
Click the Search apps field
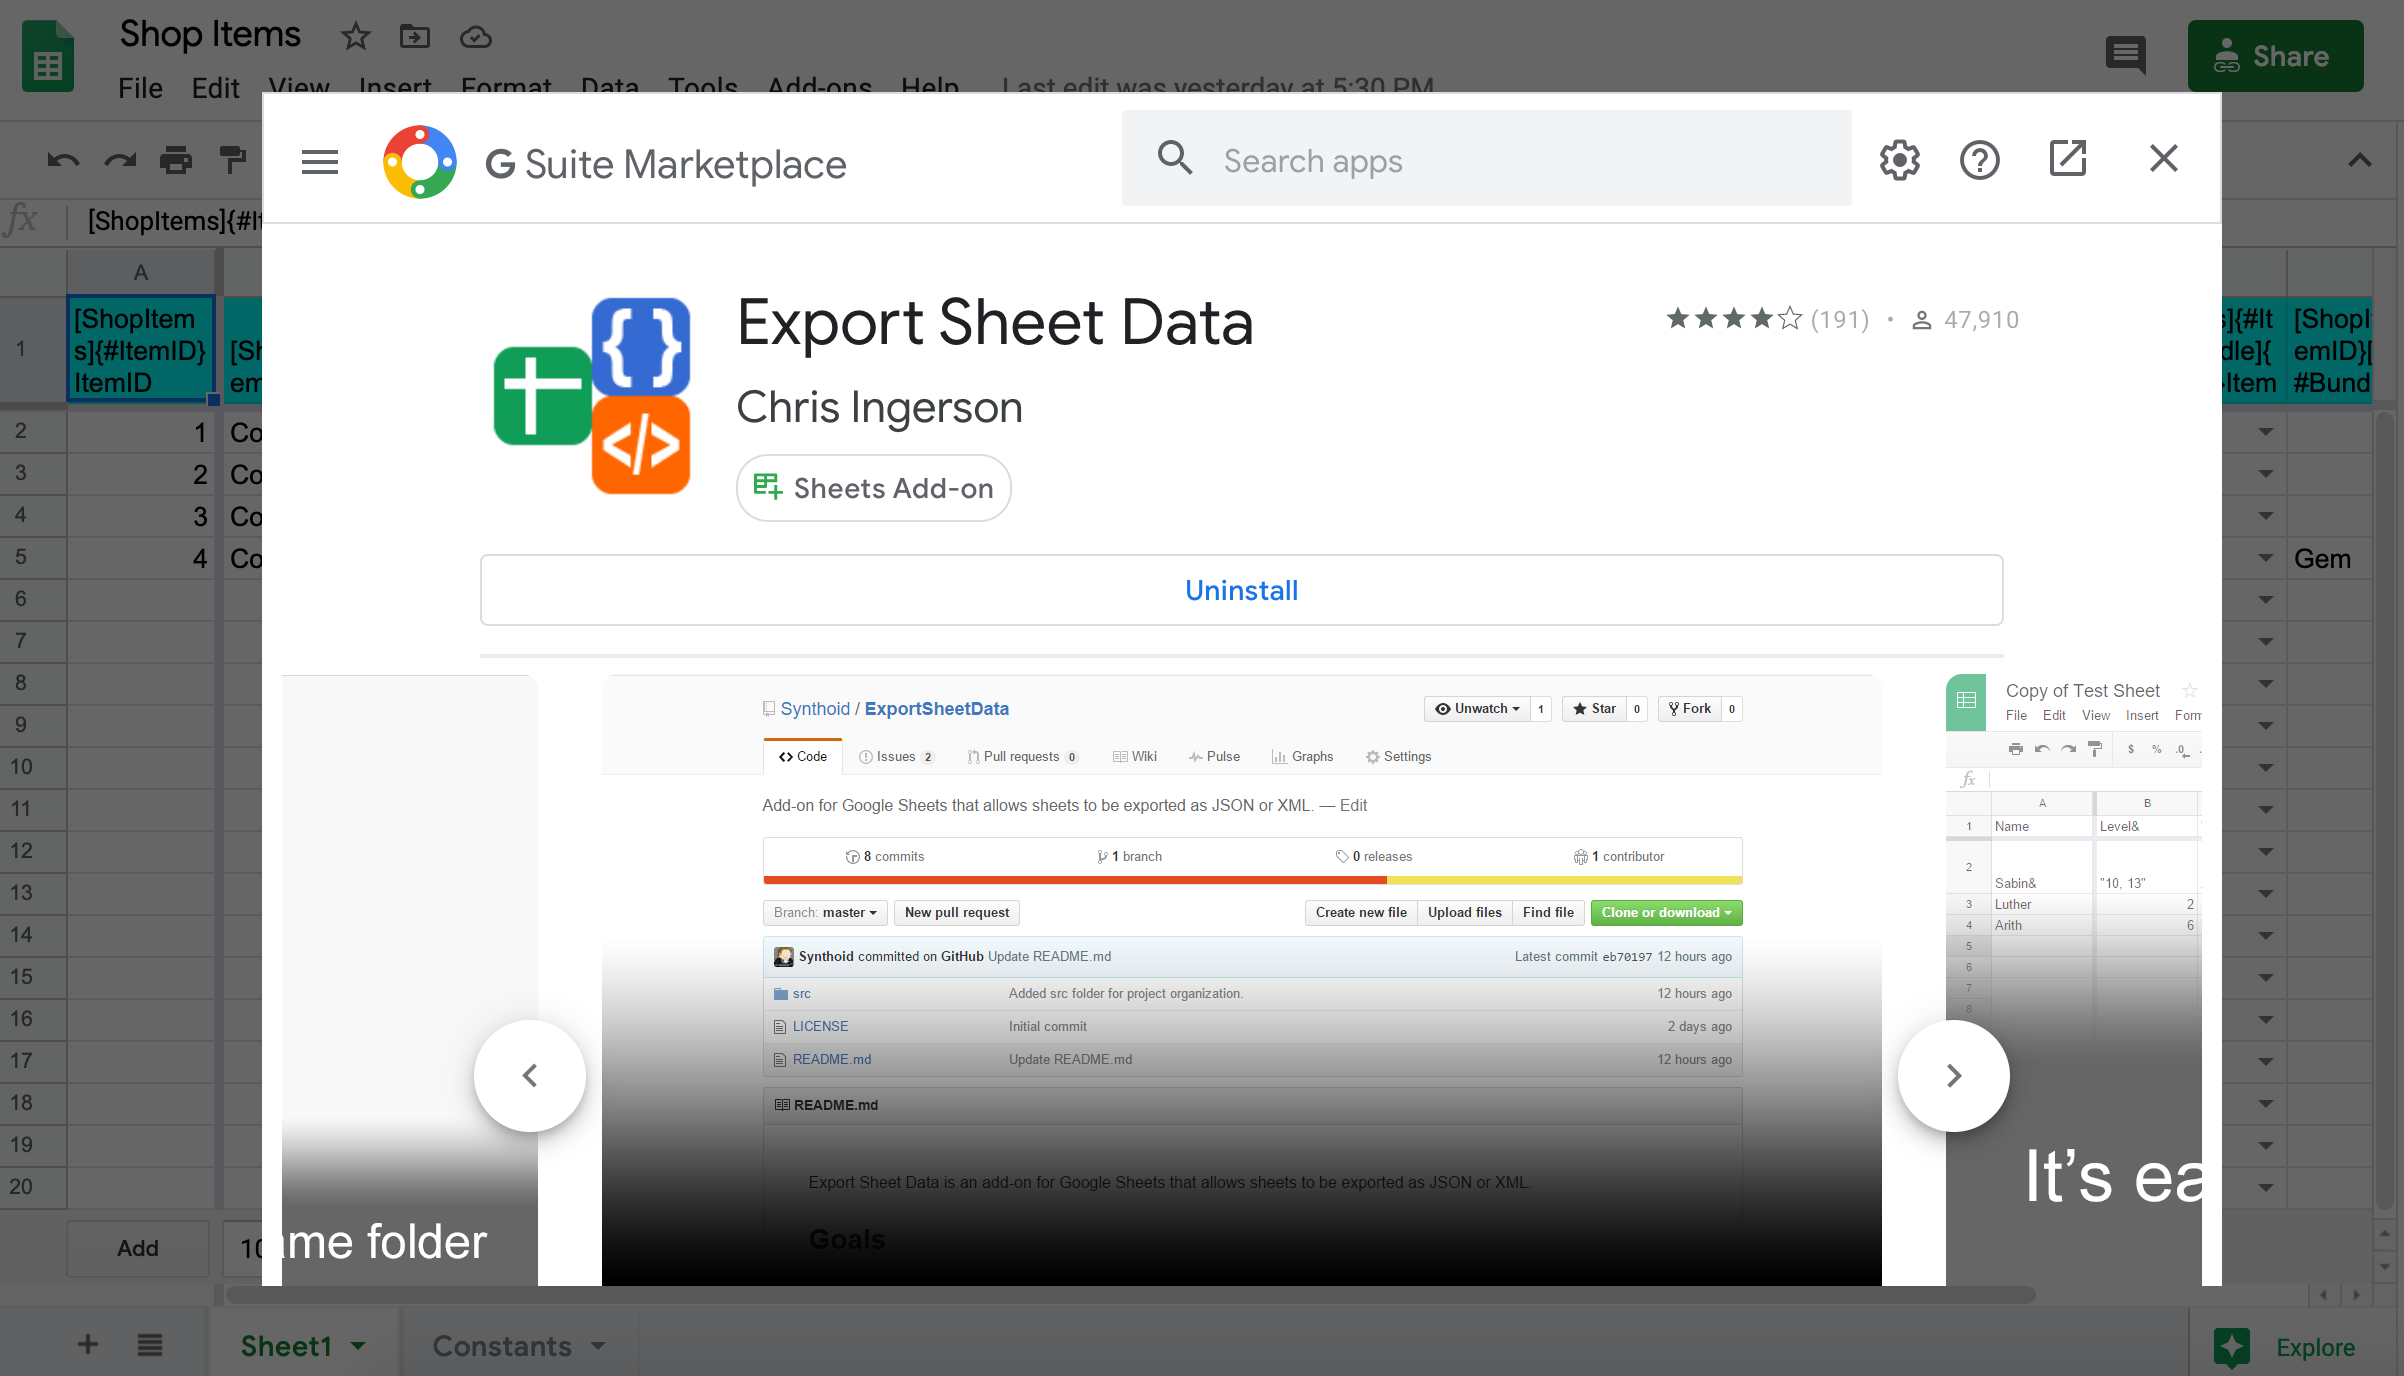(x=1486, y=160)
